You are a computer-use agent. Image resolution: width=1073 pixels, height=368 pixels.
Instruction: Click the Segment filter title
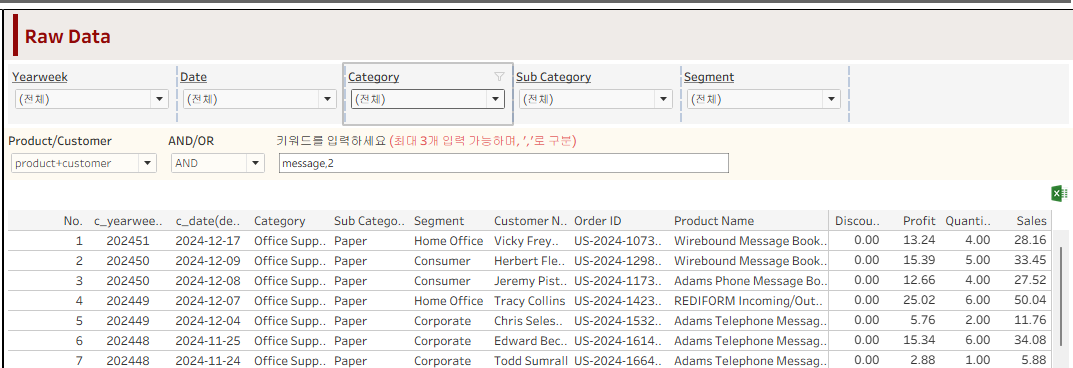[709, 77]
